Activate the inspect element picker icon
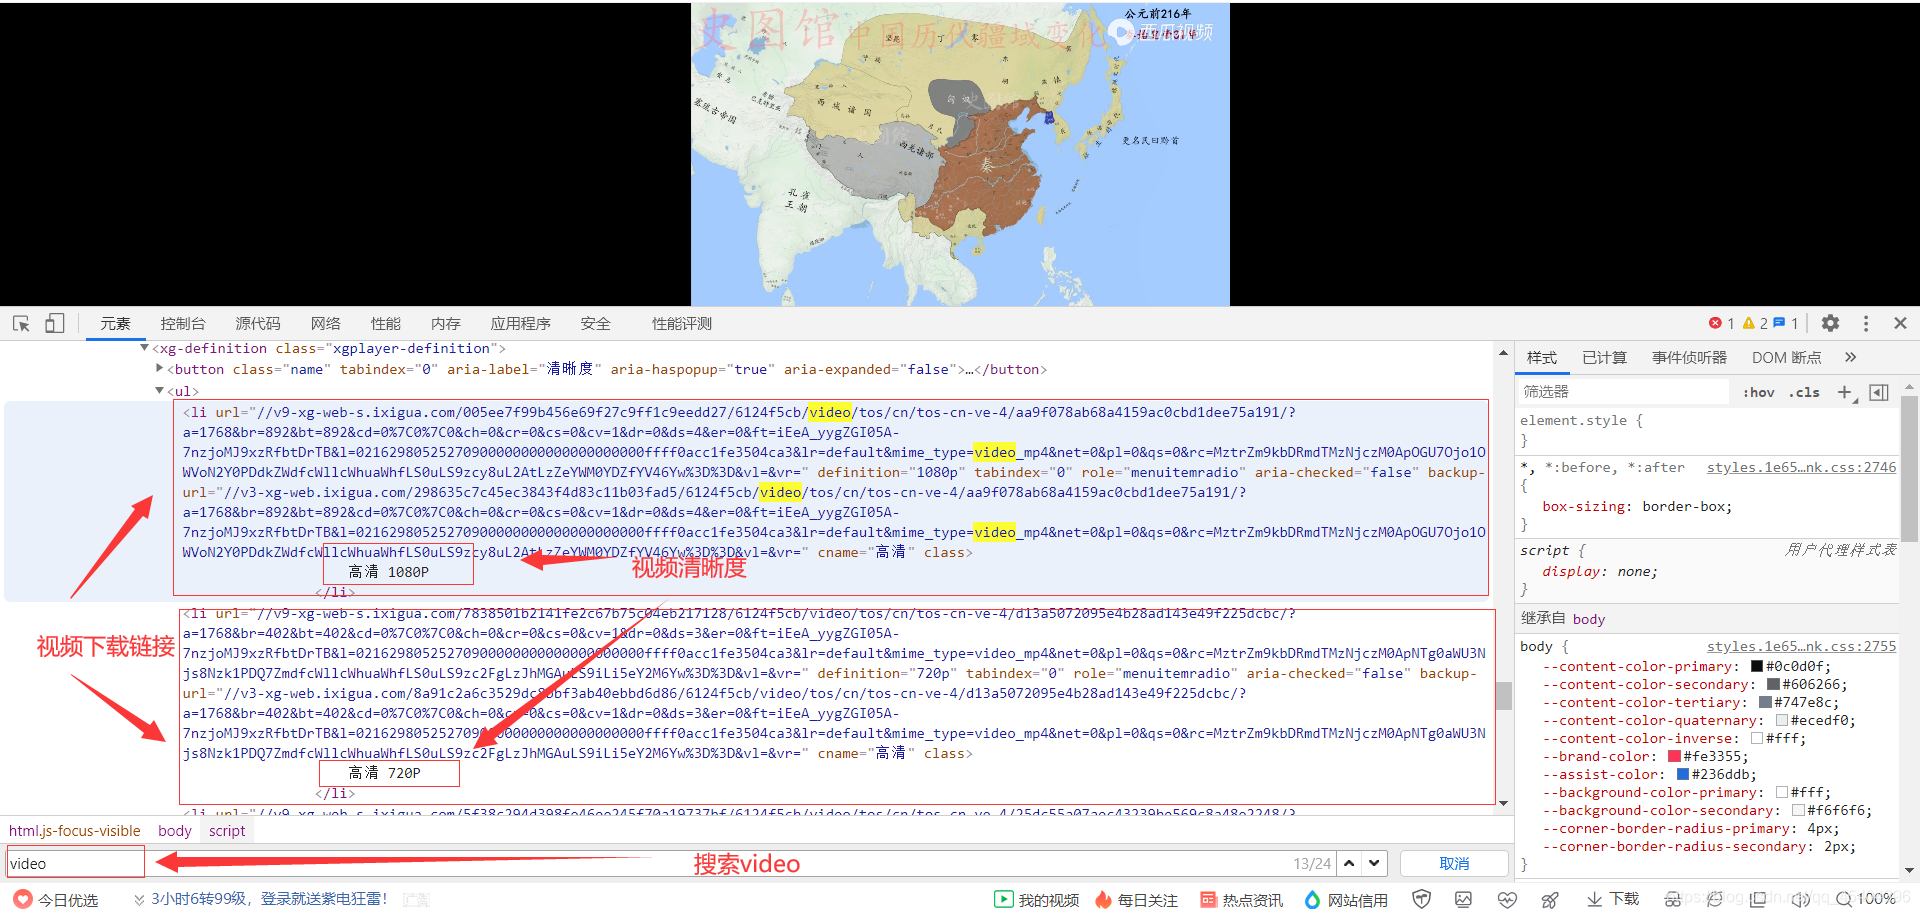Screen dimensions: 1920x915 [21, 323]
